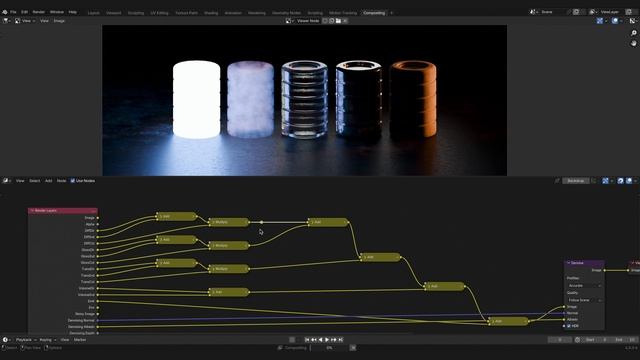Image resolution: width=640 pixels, height=360 pixels.
Task: Open the timeline Marker menu
Action: point(80,340)
